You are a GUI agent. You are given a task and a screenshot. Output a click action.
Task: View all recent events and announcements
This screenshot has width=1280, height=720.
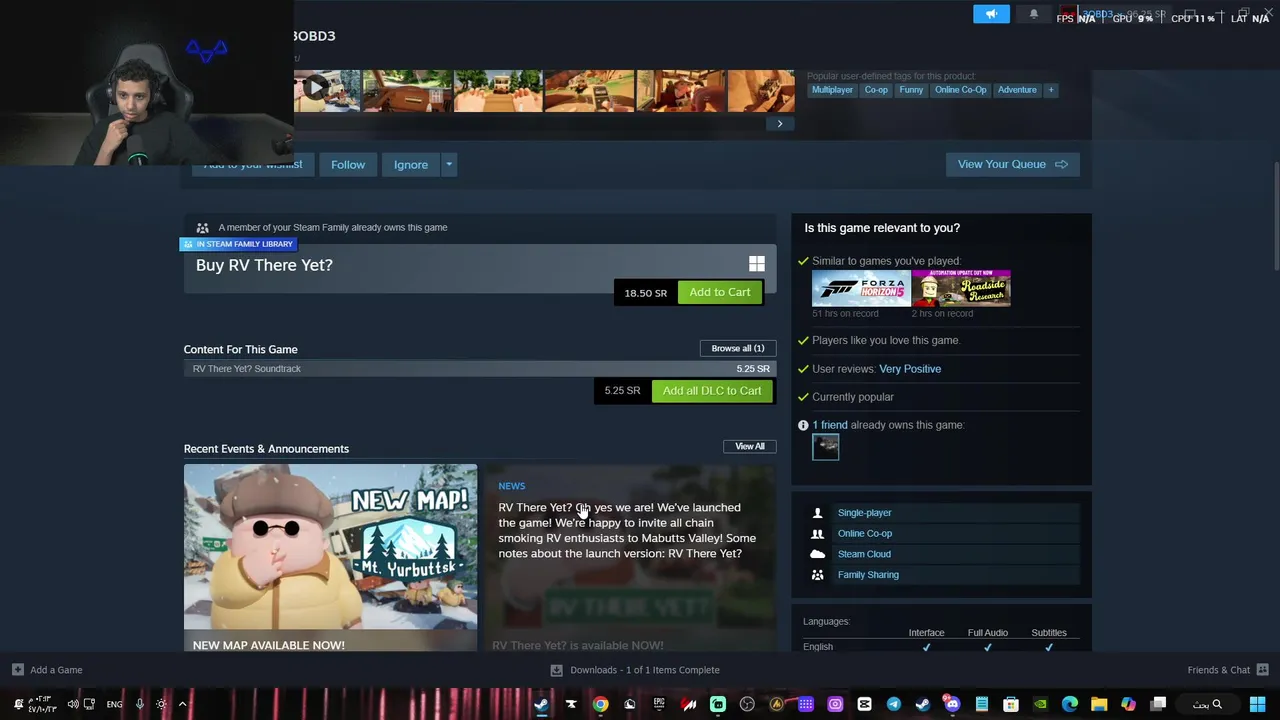[750, 447]
